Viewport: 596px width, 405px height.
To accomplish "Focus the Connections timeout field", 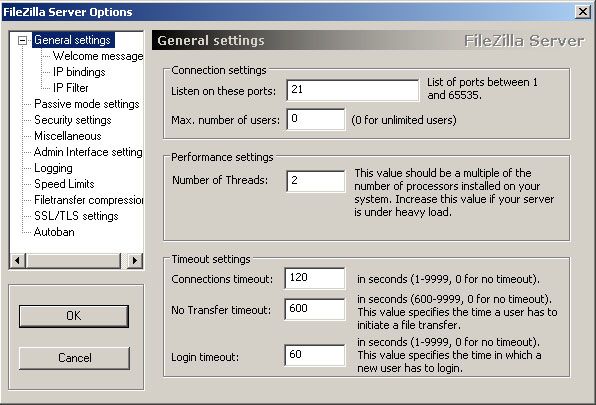I will [315, 278].
